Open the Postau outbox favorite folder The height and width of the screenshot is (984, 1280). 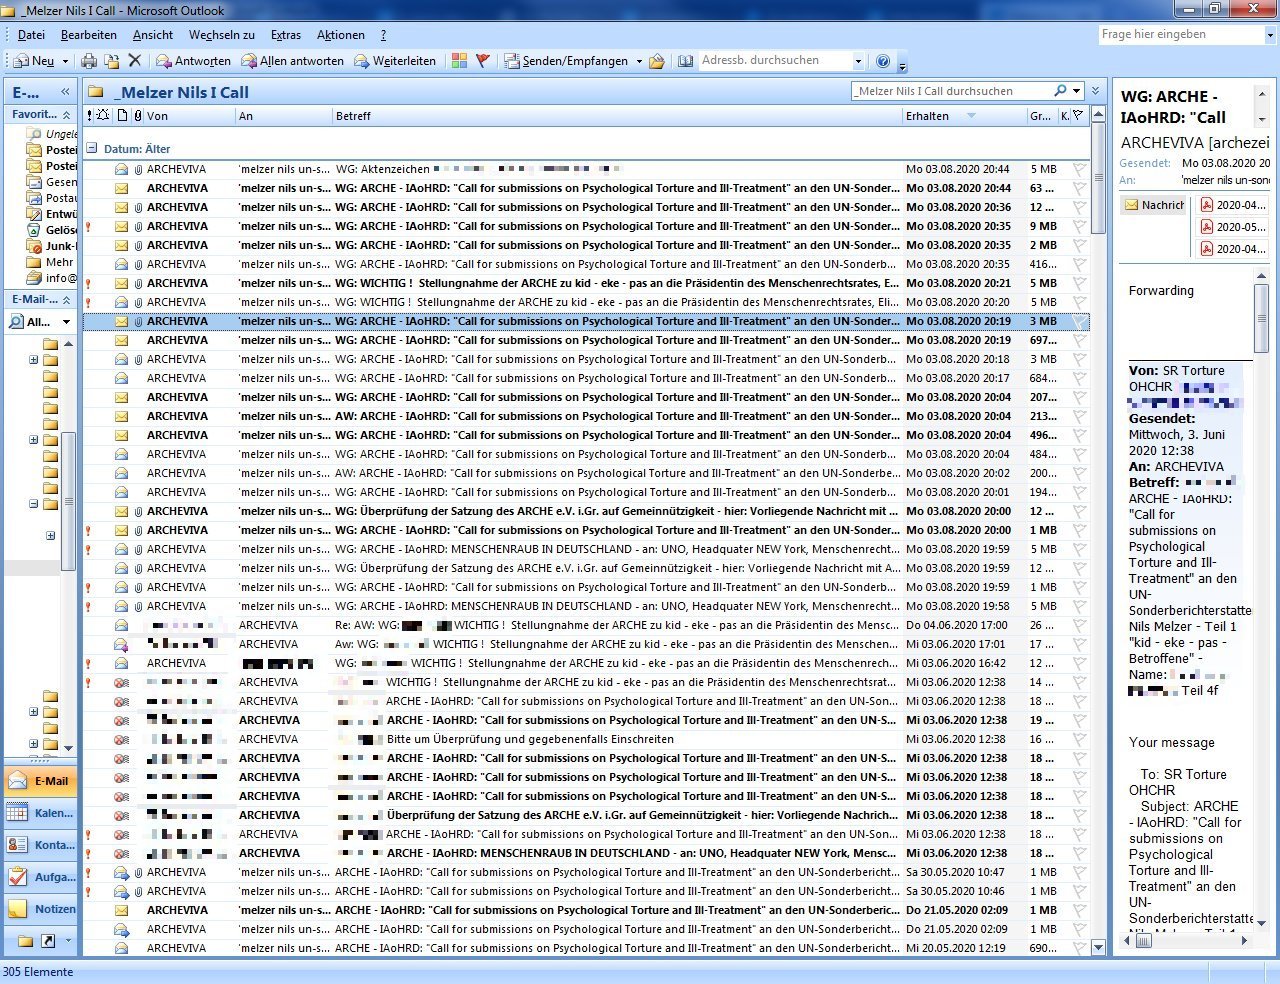(x=52, y=198)
